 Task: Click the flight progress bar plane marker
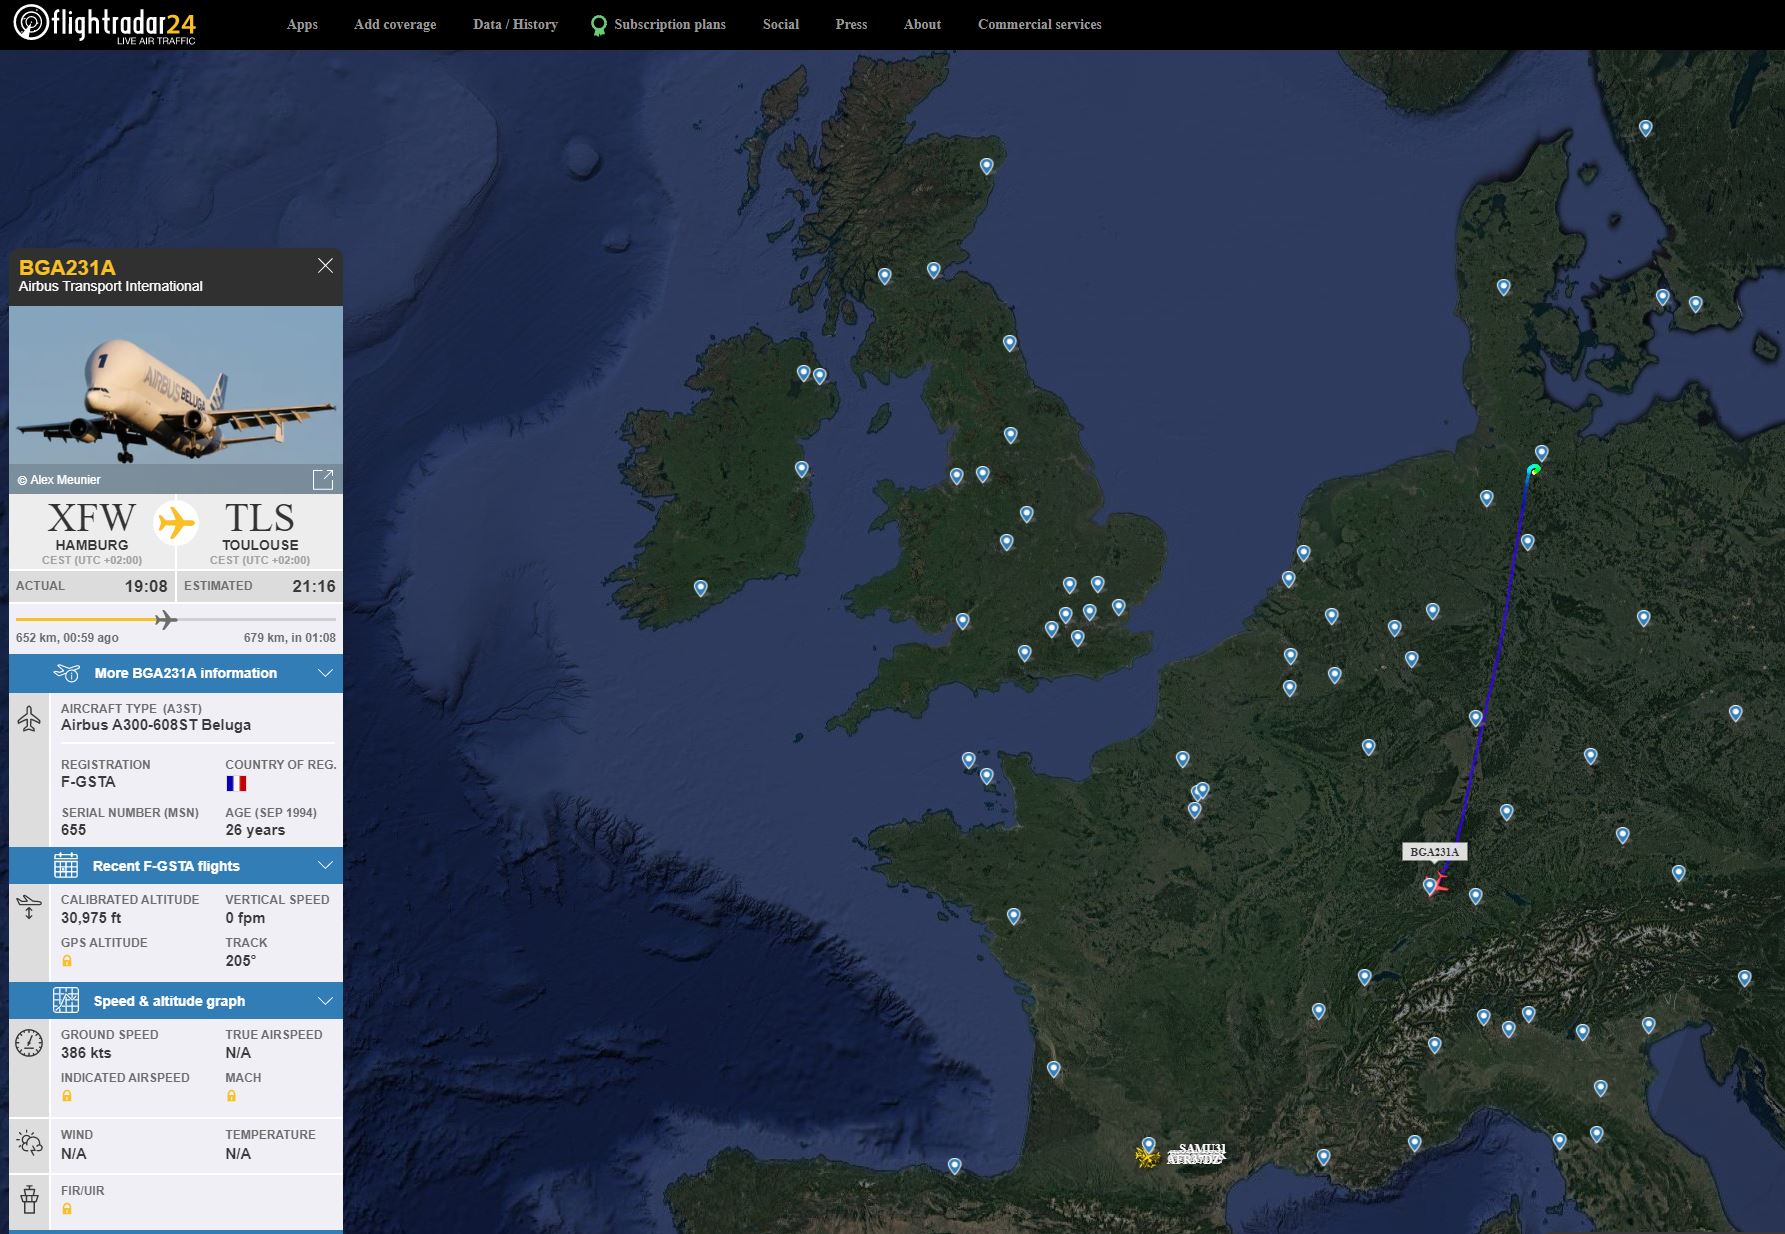[166, 620]
